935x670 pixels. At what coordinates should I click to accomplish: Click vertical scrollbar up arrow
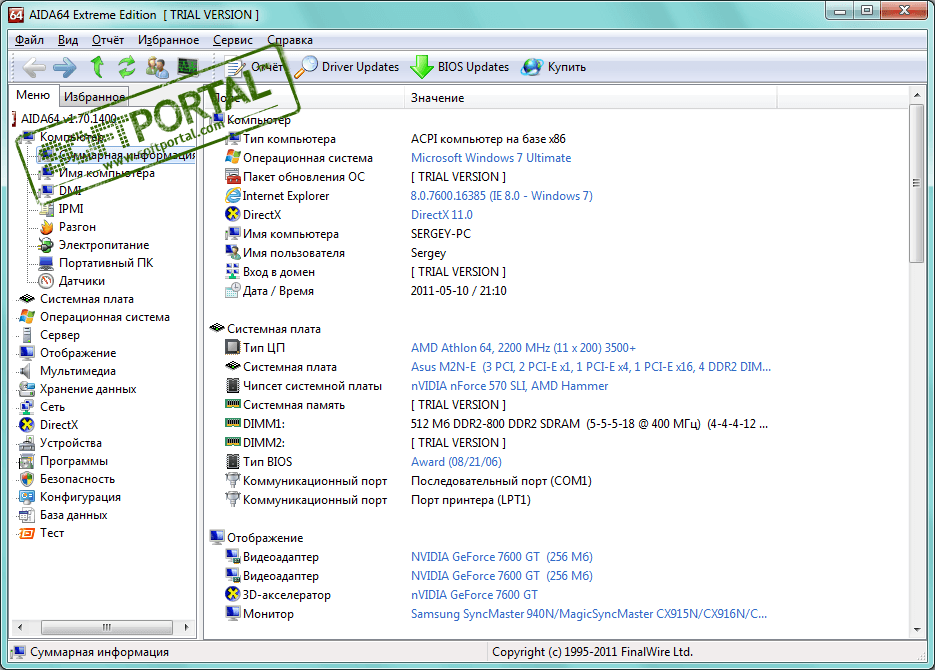point(917,95)
